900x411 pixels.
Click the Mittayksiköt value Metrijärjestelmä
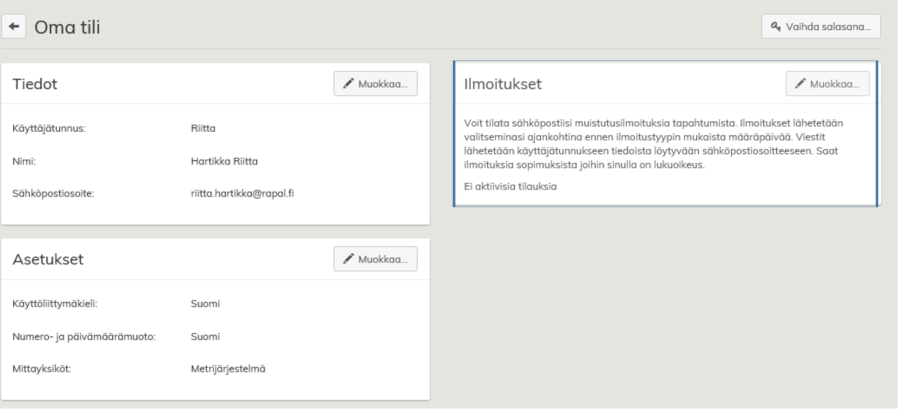coord(228,368)
